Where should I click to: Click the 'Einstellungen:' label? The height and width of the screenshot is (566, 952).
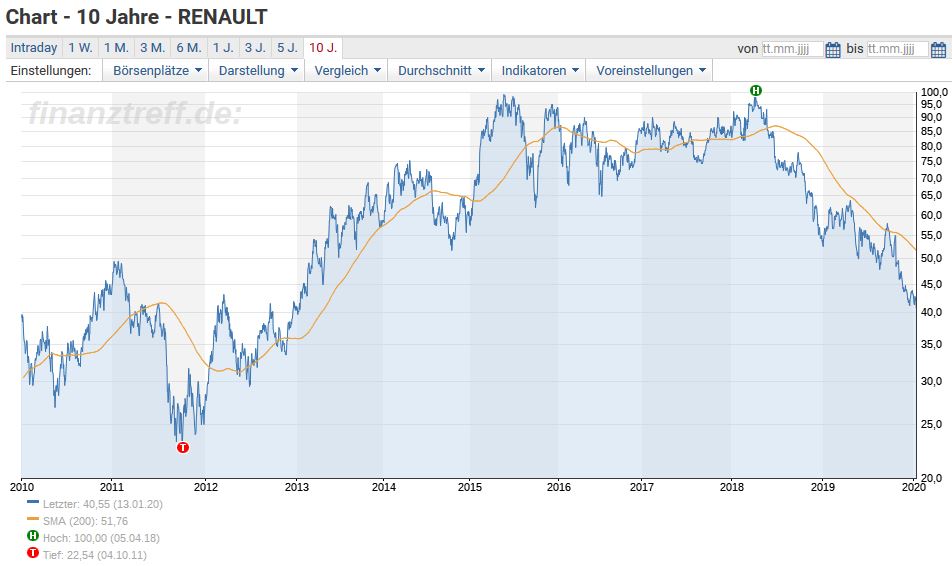click(51, 70)
